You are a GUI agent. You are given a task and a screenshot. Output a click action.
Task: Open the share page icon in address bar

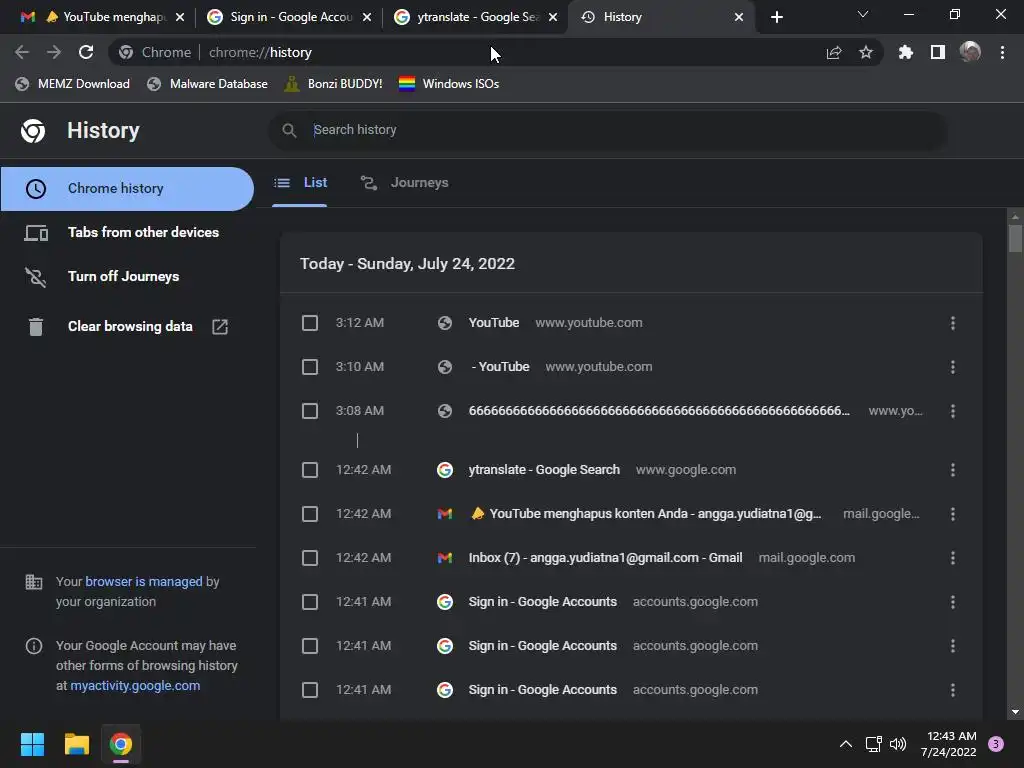[x=834, y=52]
